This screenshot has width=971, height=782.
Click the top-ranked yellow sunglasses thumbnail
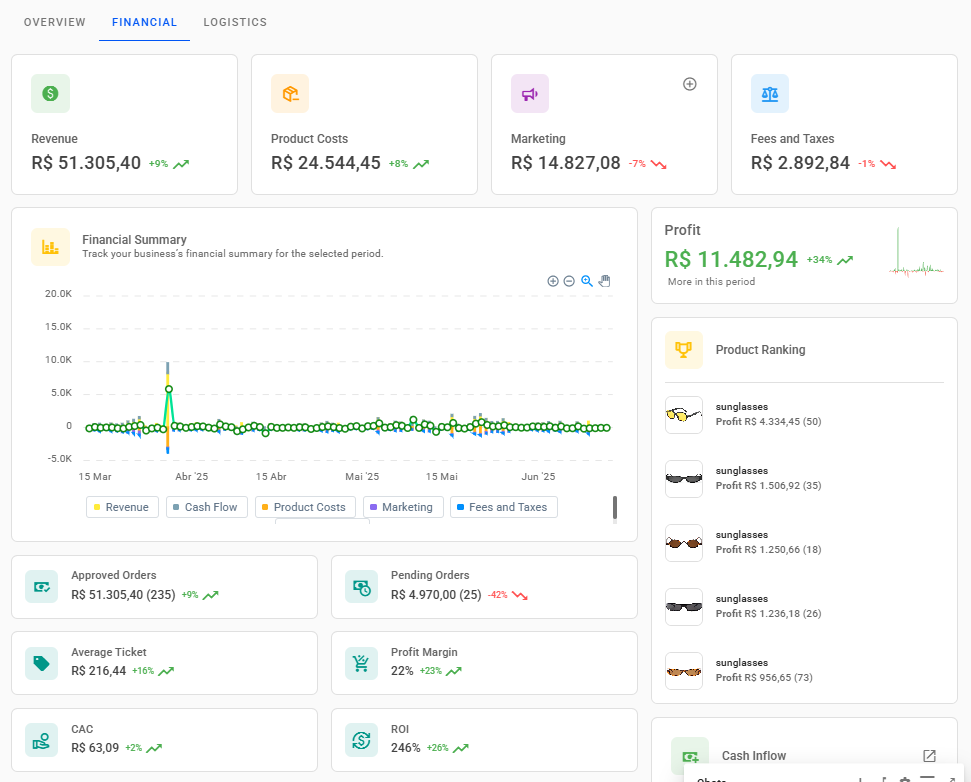coord(684,415)
